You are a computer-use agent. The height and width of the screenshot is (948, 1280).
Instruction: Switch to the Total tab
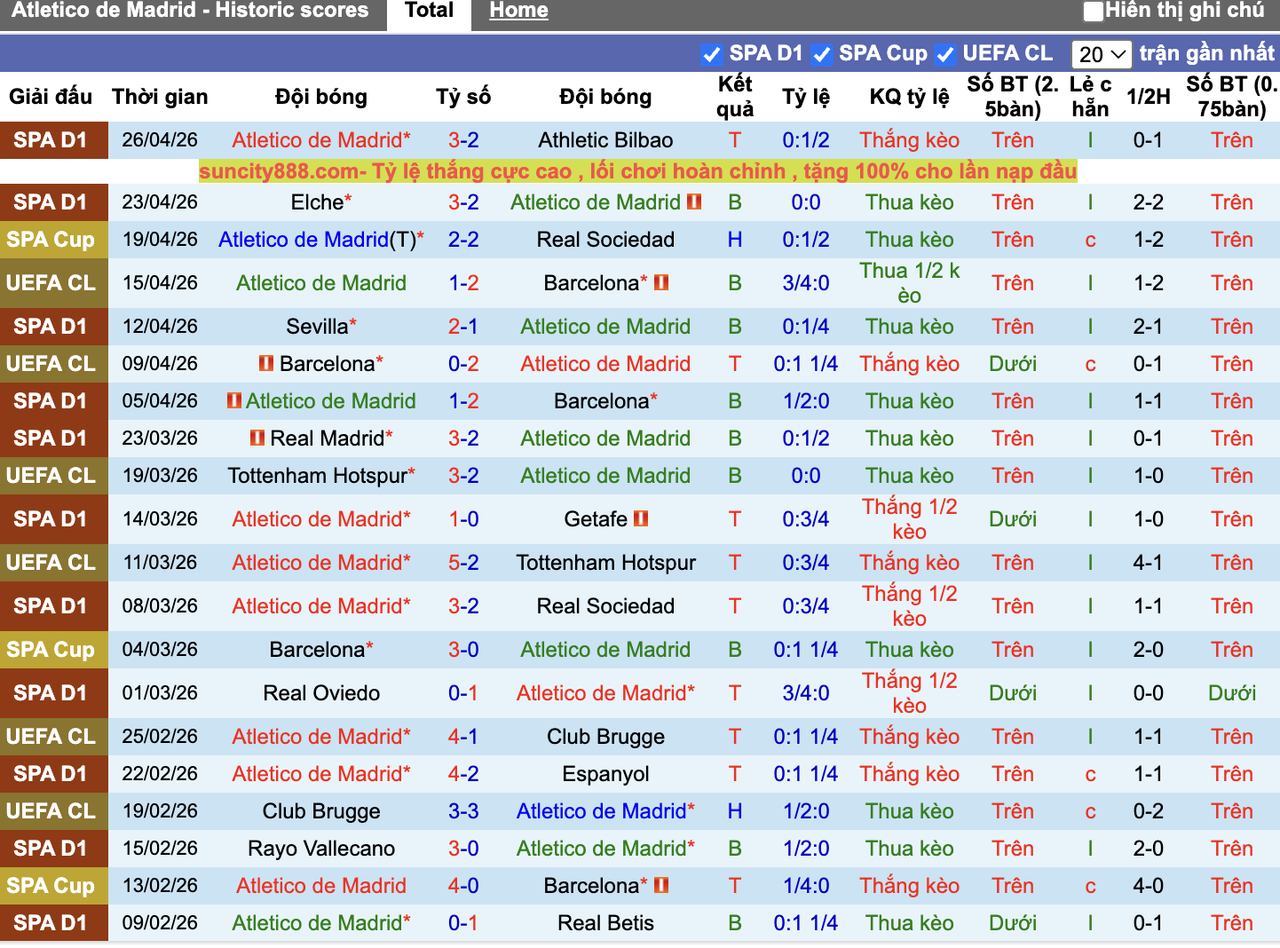[430, 11]
